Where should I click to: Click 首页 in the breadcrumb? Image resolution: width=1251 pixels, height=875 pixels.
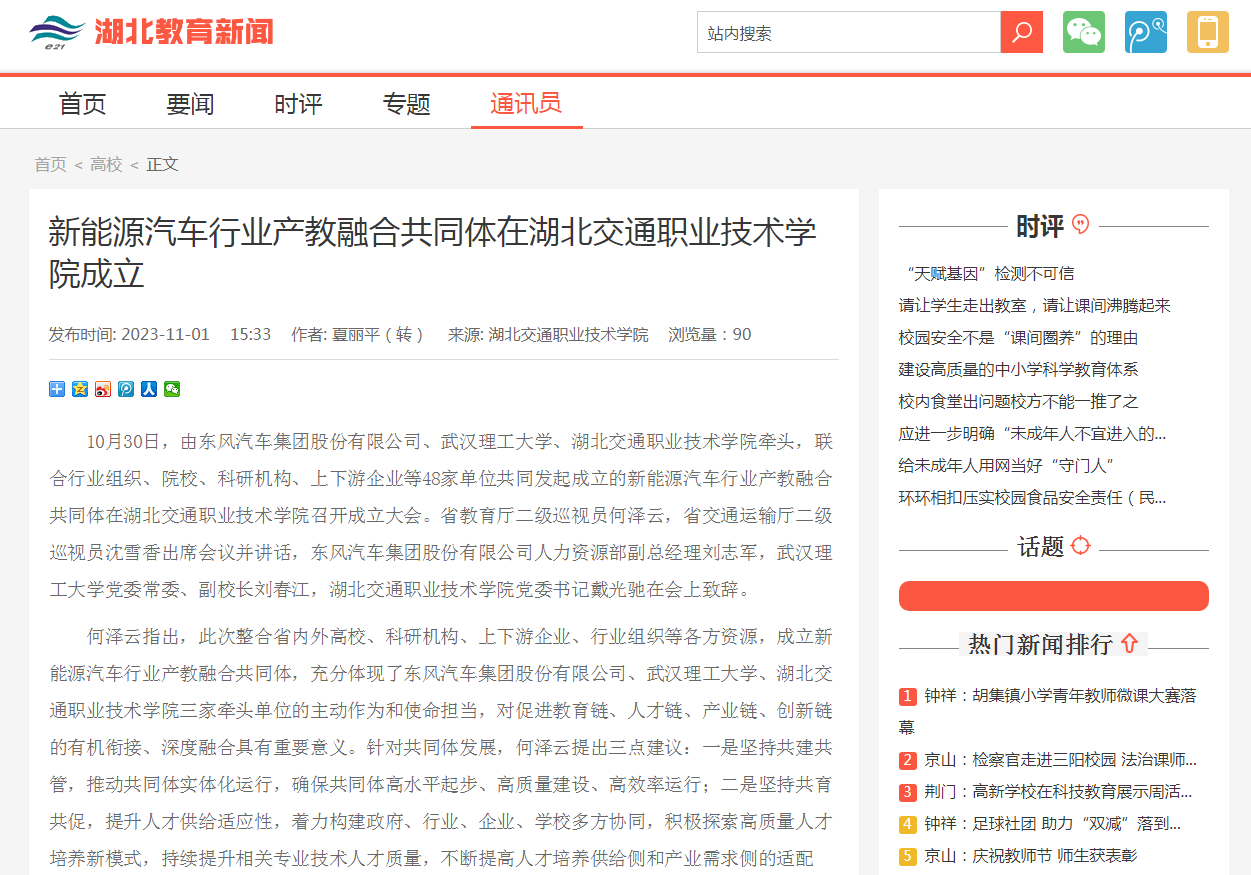(51, 164)
